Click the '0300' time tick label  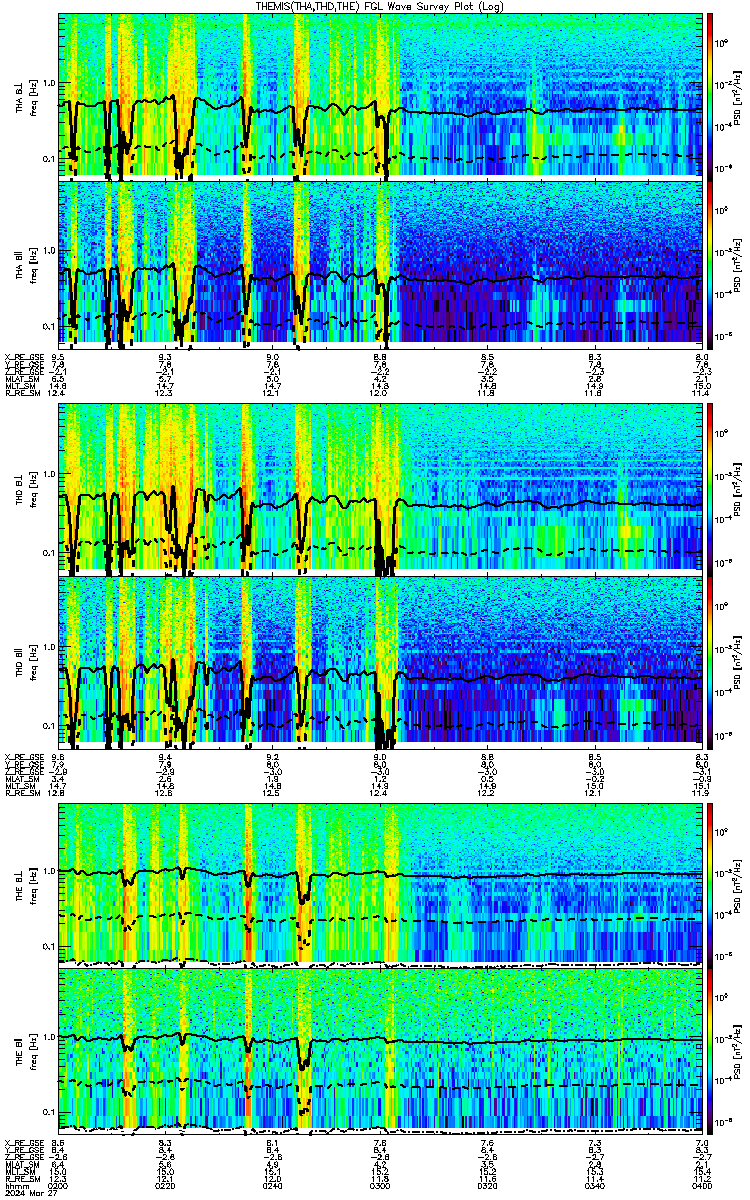point(380,1184)
